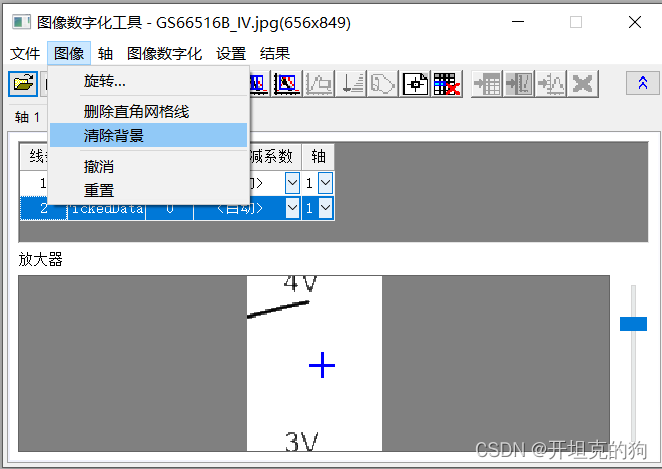Open row 2 自动 dropdown arrow

click(292, 208)
